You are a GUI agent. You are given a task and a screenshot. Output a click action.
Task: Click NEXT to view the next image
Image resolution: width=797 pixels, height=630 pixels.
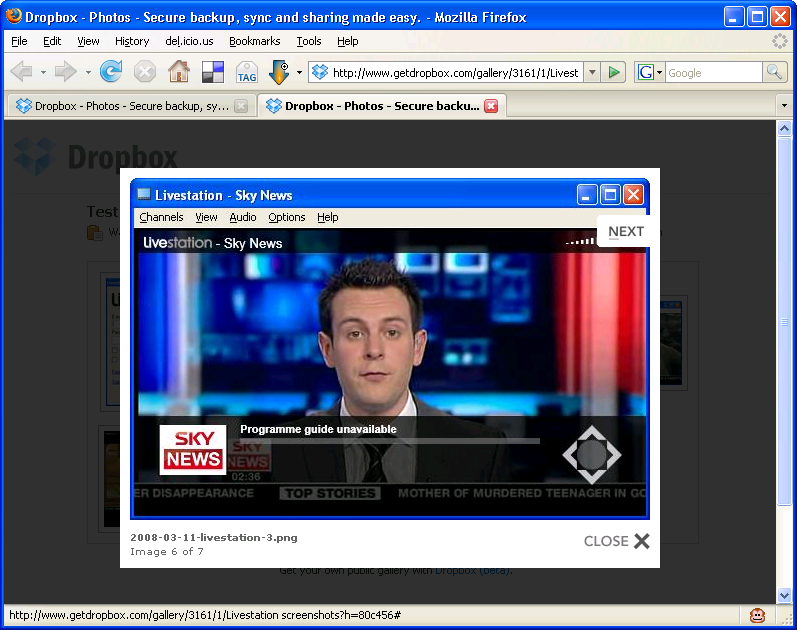click(626, 231)
